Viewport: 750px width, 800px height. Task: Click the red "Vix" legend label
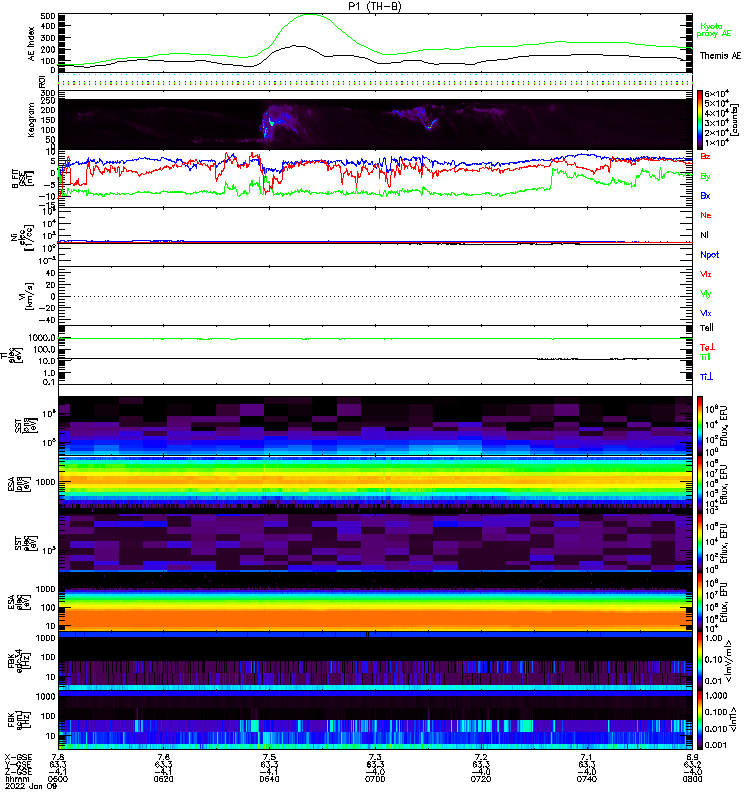click(706, 274)
